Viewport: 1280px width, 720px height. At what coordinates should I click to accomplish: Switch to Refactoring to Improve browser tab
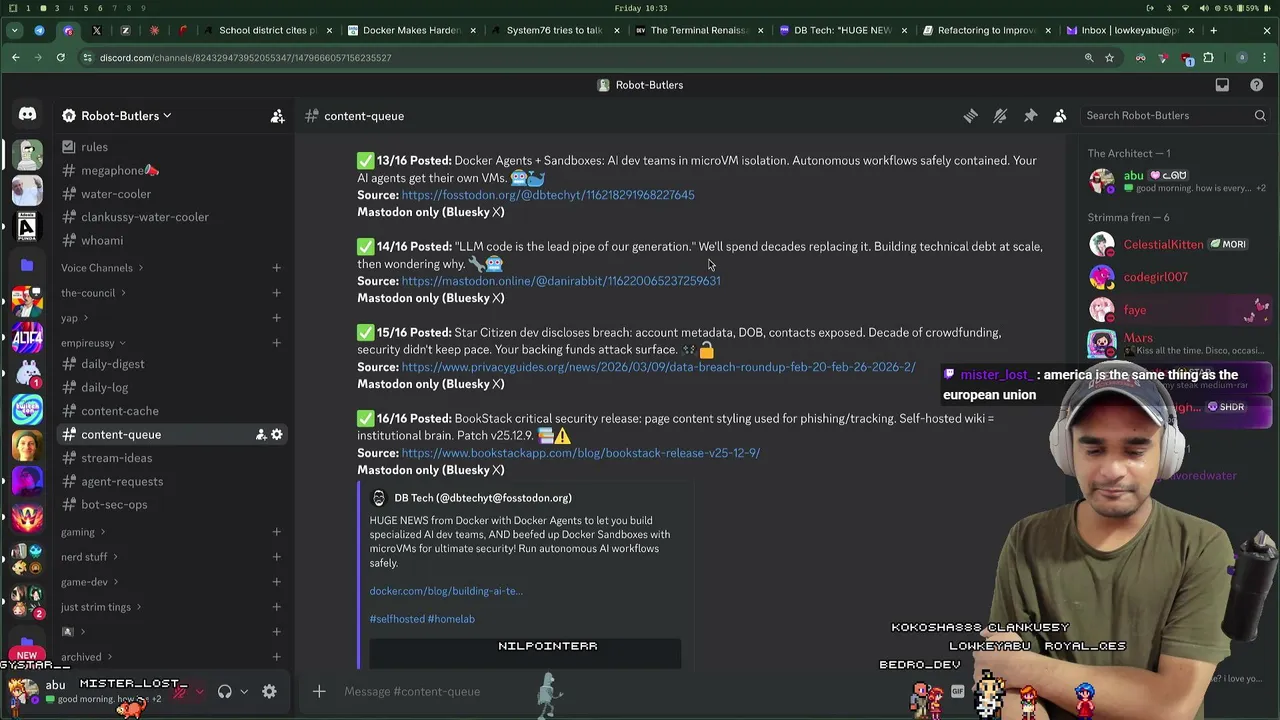pyautogui.click(x=985, y=30)
